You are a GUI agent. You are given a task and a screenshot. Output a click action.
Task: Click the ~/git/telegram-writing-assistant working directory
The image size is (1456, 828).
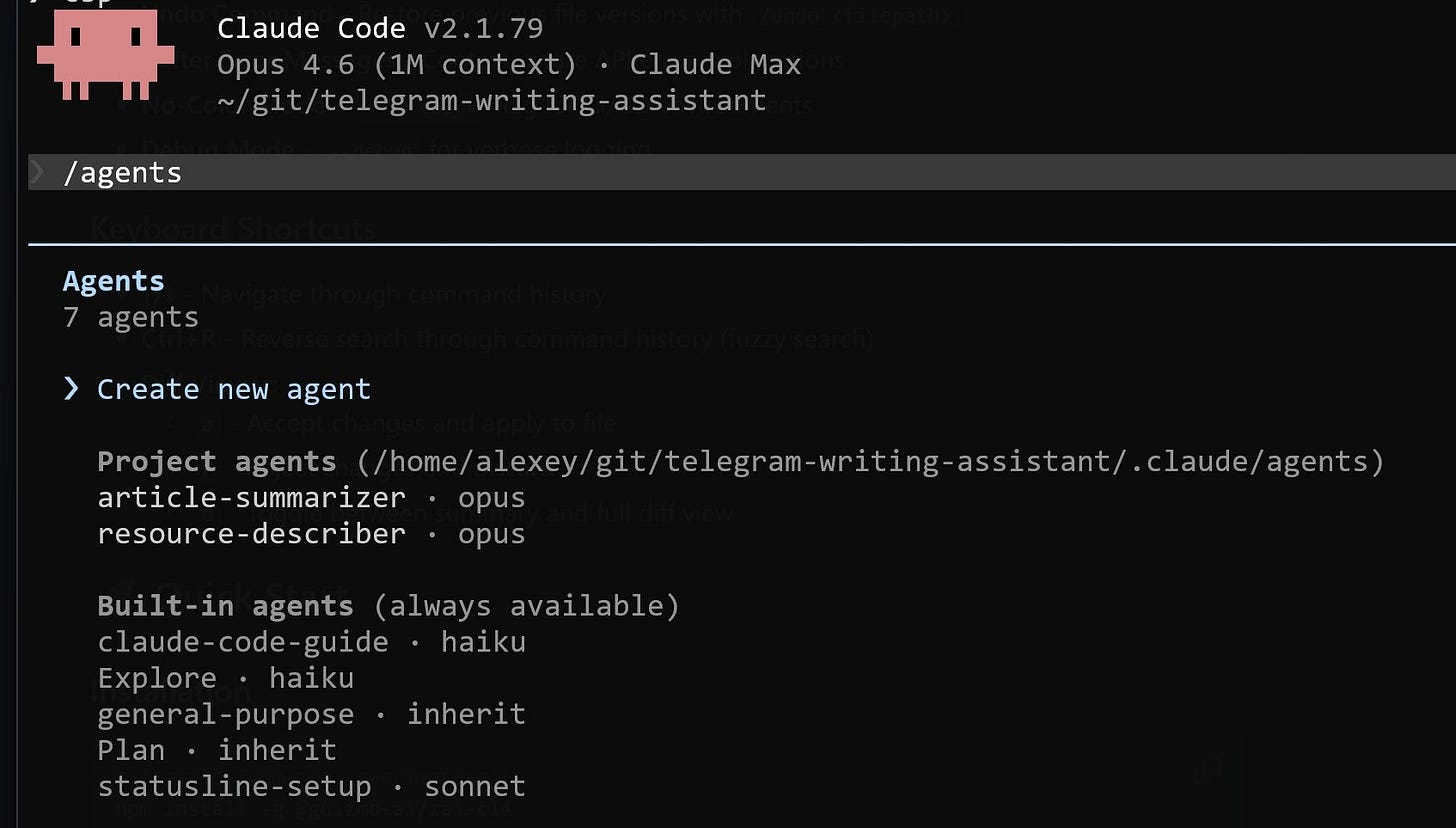pyautogui.click(x=491, y=101)
